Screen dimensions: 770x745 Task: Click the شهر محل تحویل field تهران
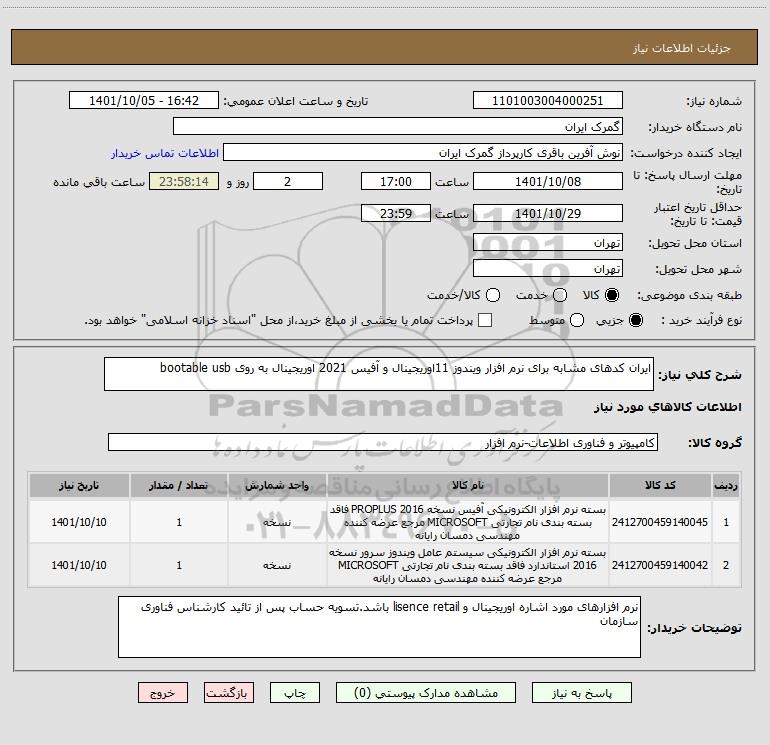click(x=548, y=269)
